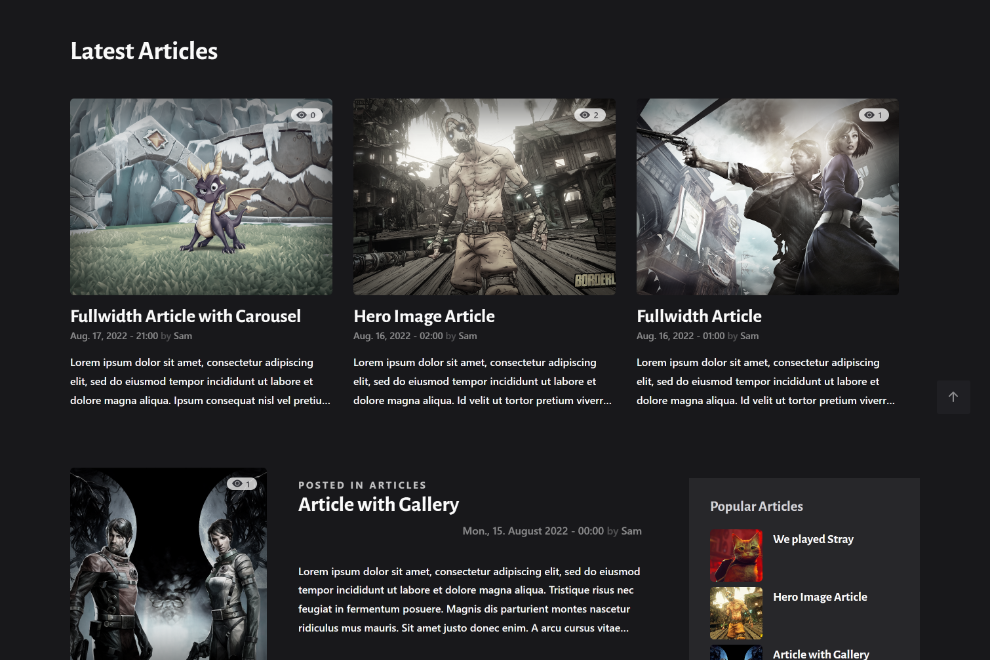Click the date Aug. 16, 2022 - 02:00
990x660 pixels.
(x=398, y=336)
